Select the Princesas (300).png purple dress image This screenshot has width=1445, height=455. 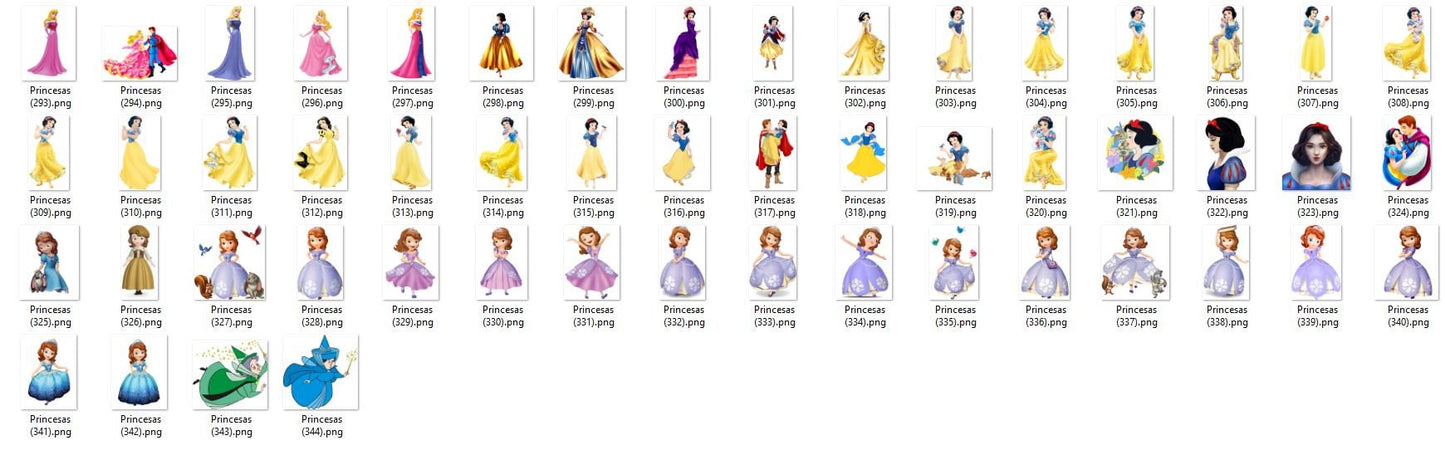(x=682, y=43)
